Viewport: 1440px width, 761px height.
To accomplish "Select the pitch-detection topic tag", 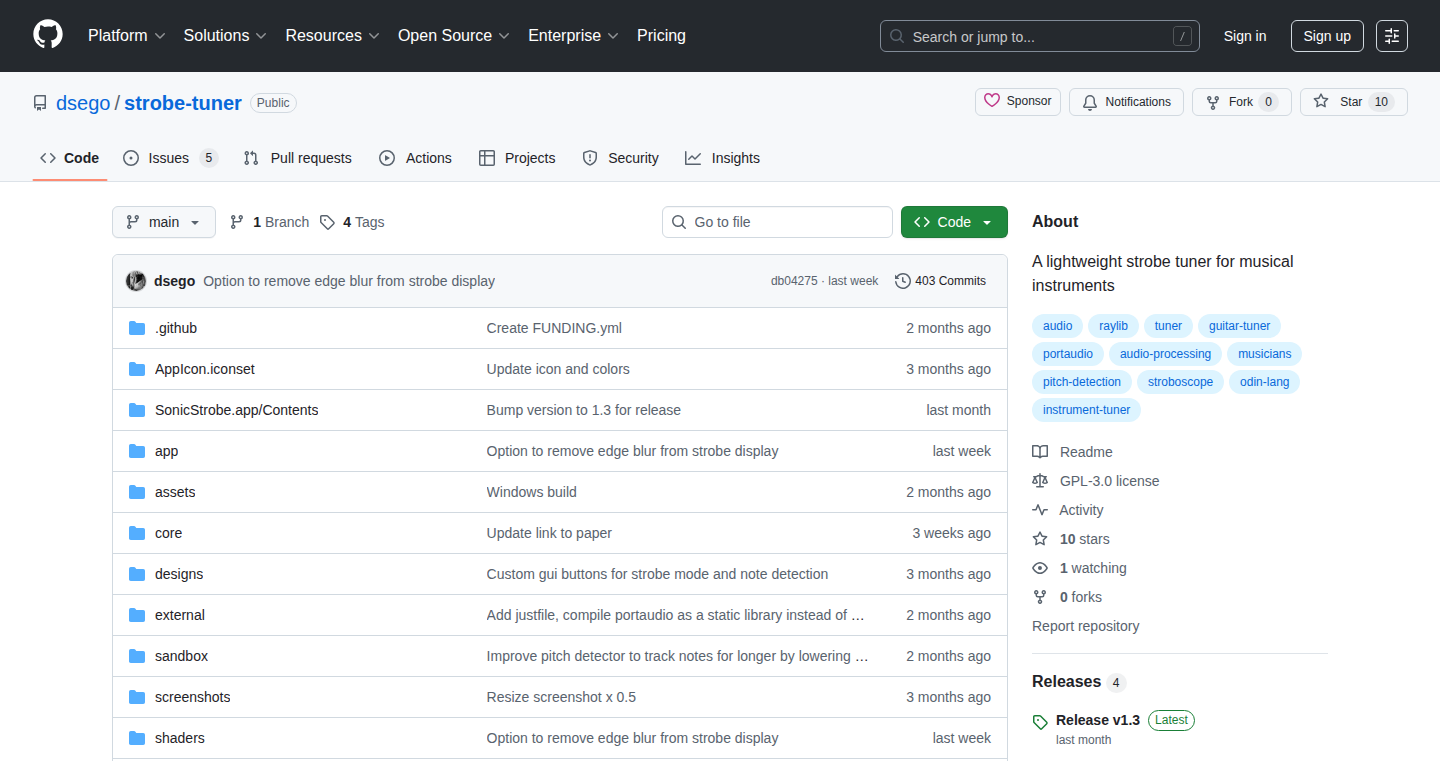I will (1082, 382).
